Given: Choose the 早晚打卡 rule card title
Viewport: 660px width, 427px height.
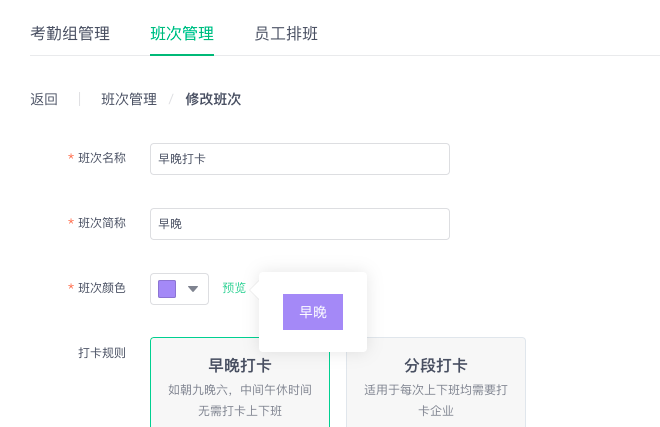Looking at the screenshot, I should 240,366.
